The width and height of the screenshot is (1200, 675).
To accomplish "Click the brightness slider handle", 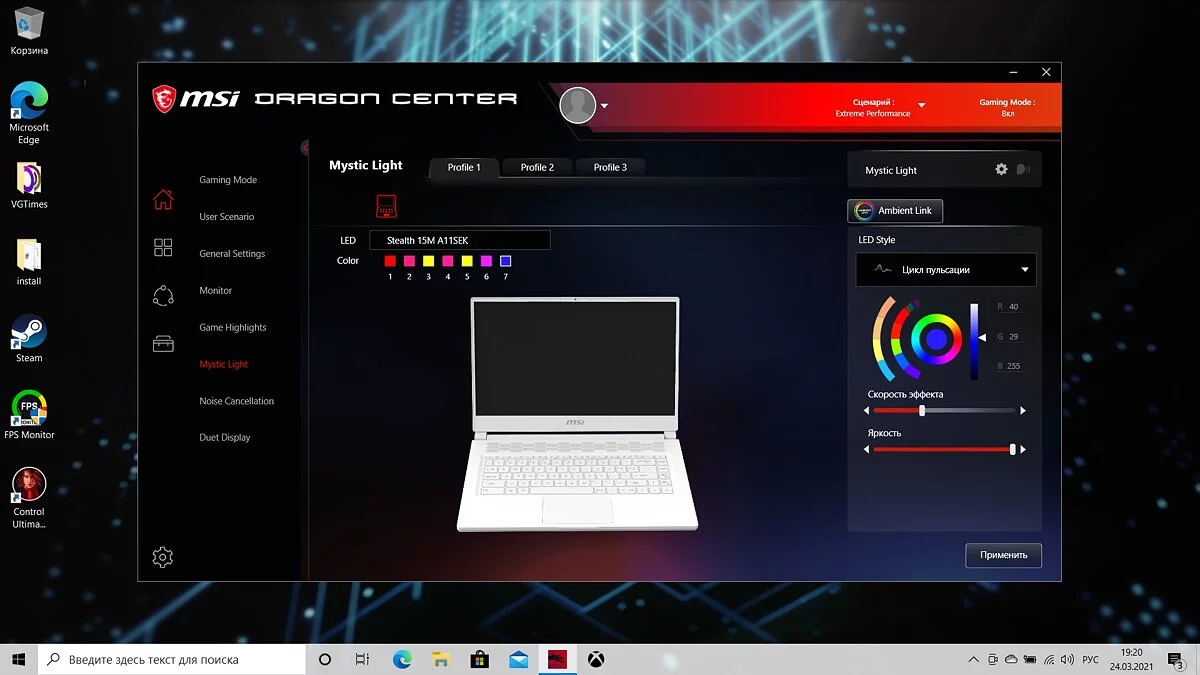I will coord(1012,450).
